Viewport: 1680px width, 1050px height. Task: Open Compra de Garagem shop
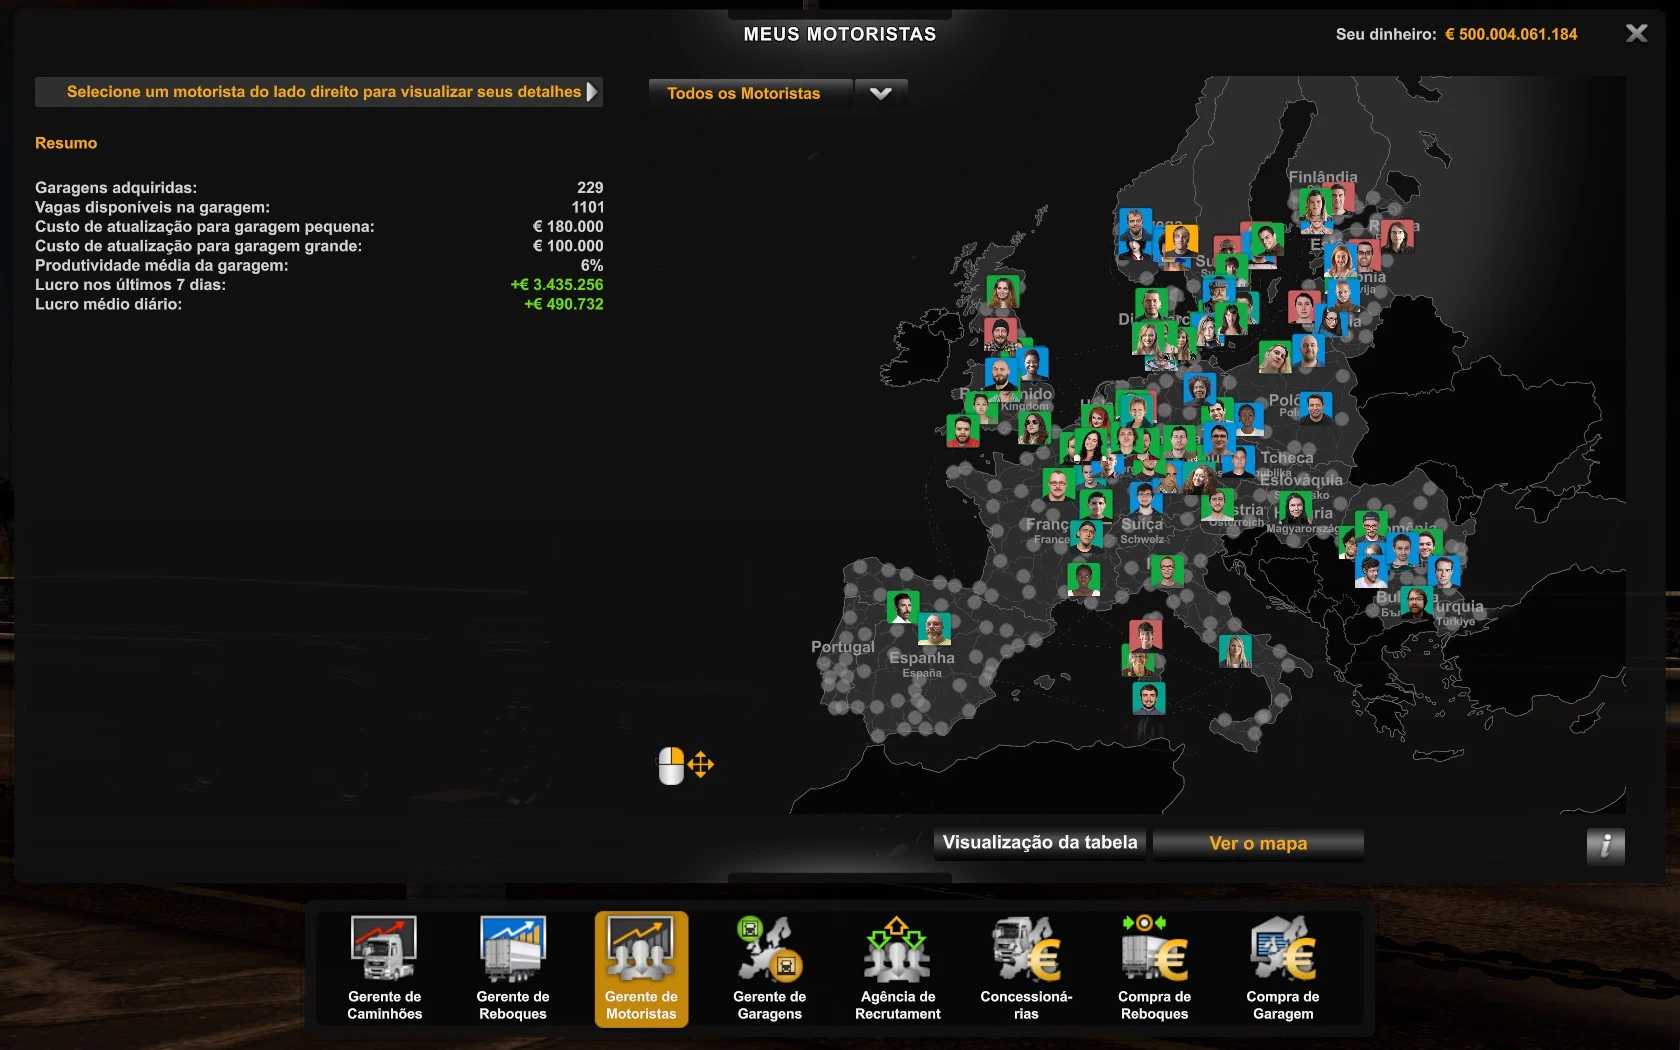[1282, 967]
